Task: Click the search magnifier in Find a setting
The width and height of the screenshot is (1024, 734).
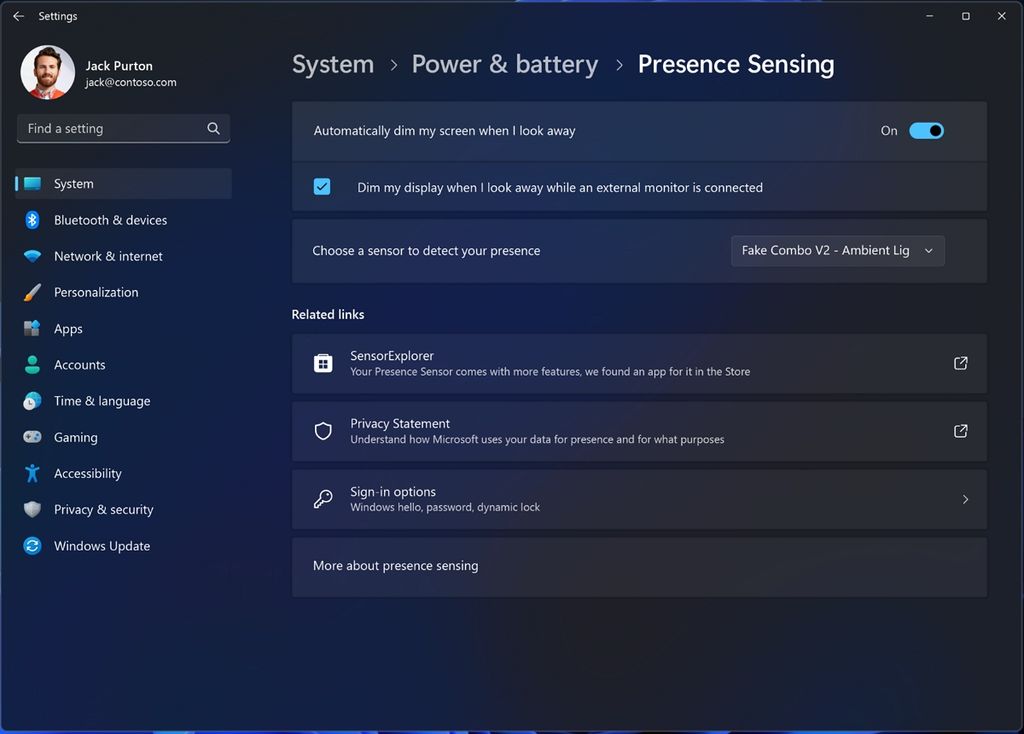Action: coord(213,128)
